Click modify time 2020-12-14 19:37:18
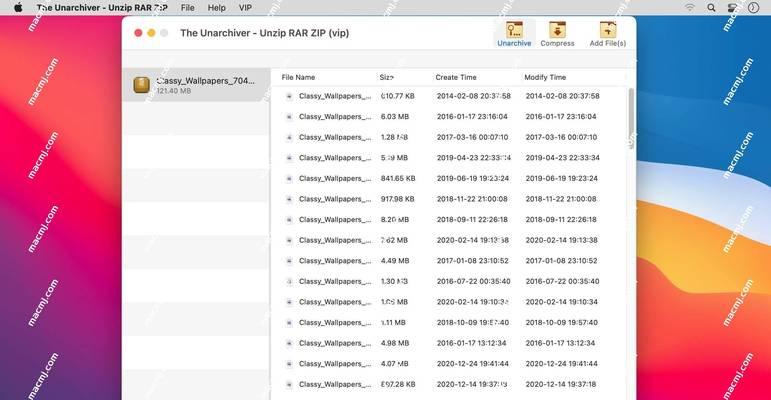This screenshot has width=771, height=400. pyautogui.click(x=561, y=384)
